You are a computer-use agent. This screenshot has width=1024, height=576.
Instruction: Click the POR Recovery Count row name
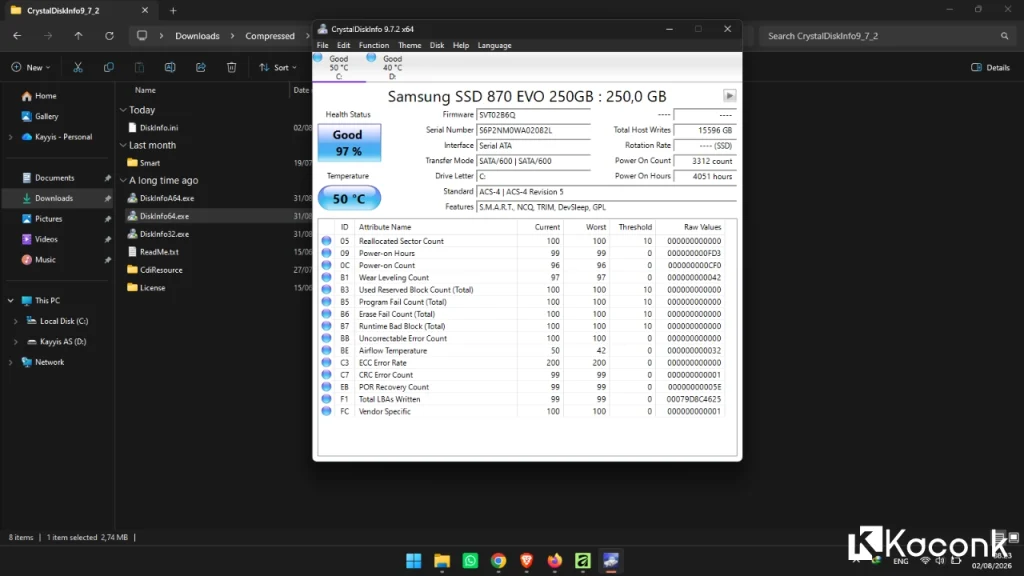click(x=394, y=387)
